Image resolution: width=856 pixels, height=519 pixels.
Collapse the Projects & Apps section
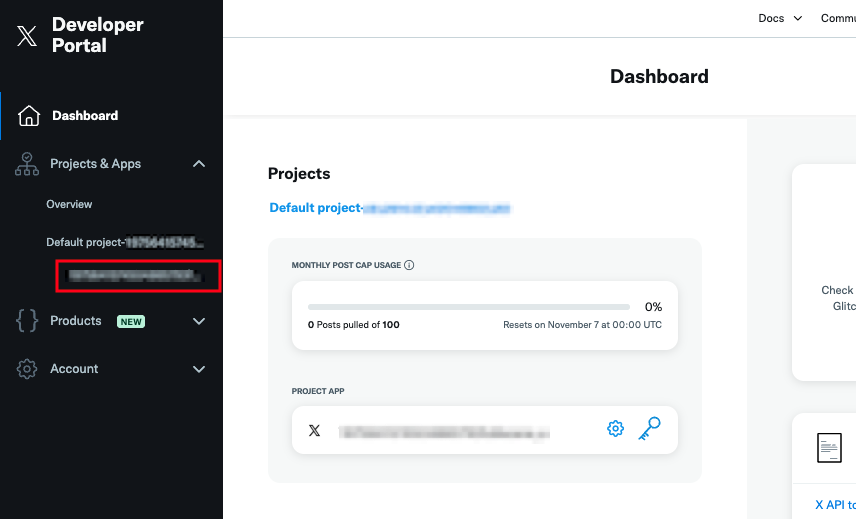[199, 164]
